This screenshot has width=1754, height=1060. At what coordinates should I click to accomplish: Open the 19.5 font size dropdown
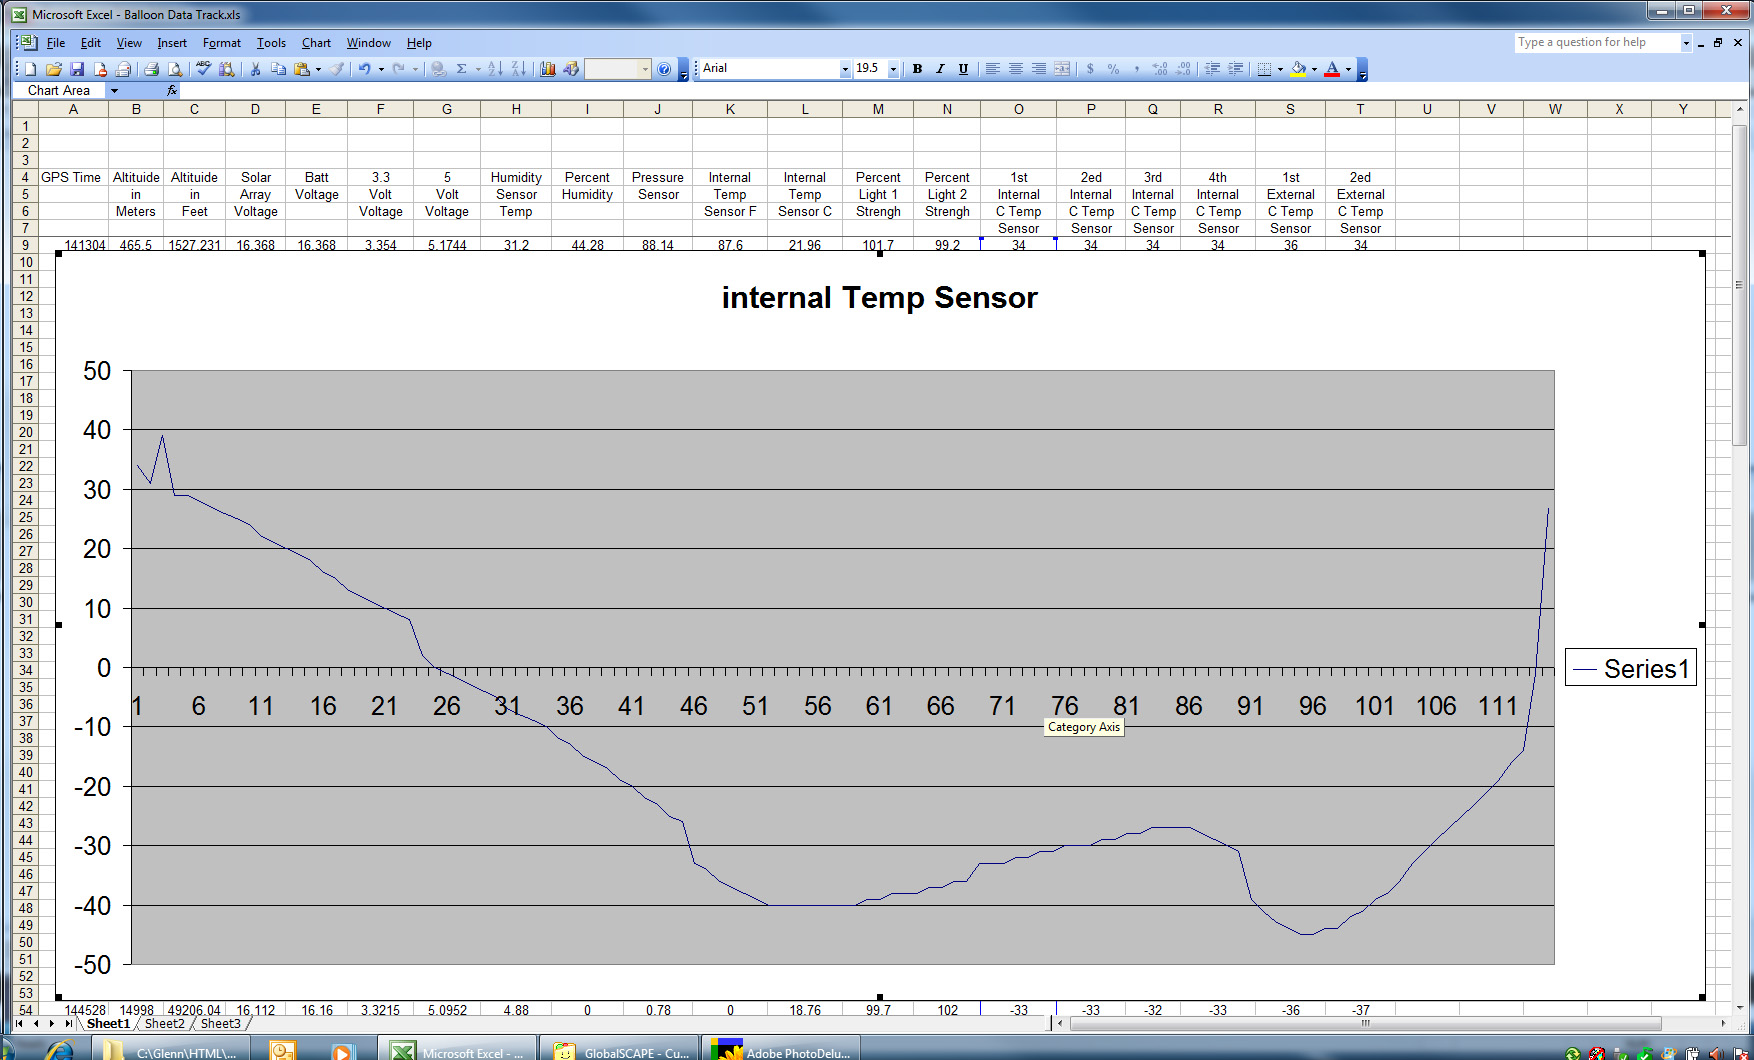893,69
